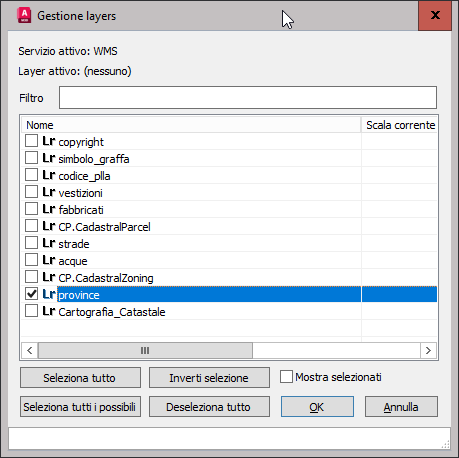This screenshot has height=458, width=459.
Task: Tick the acque layer checkbox
Action: pyautogui.click(x=31, y=260)
